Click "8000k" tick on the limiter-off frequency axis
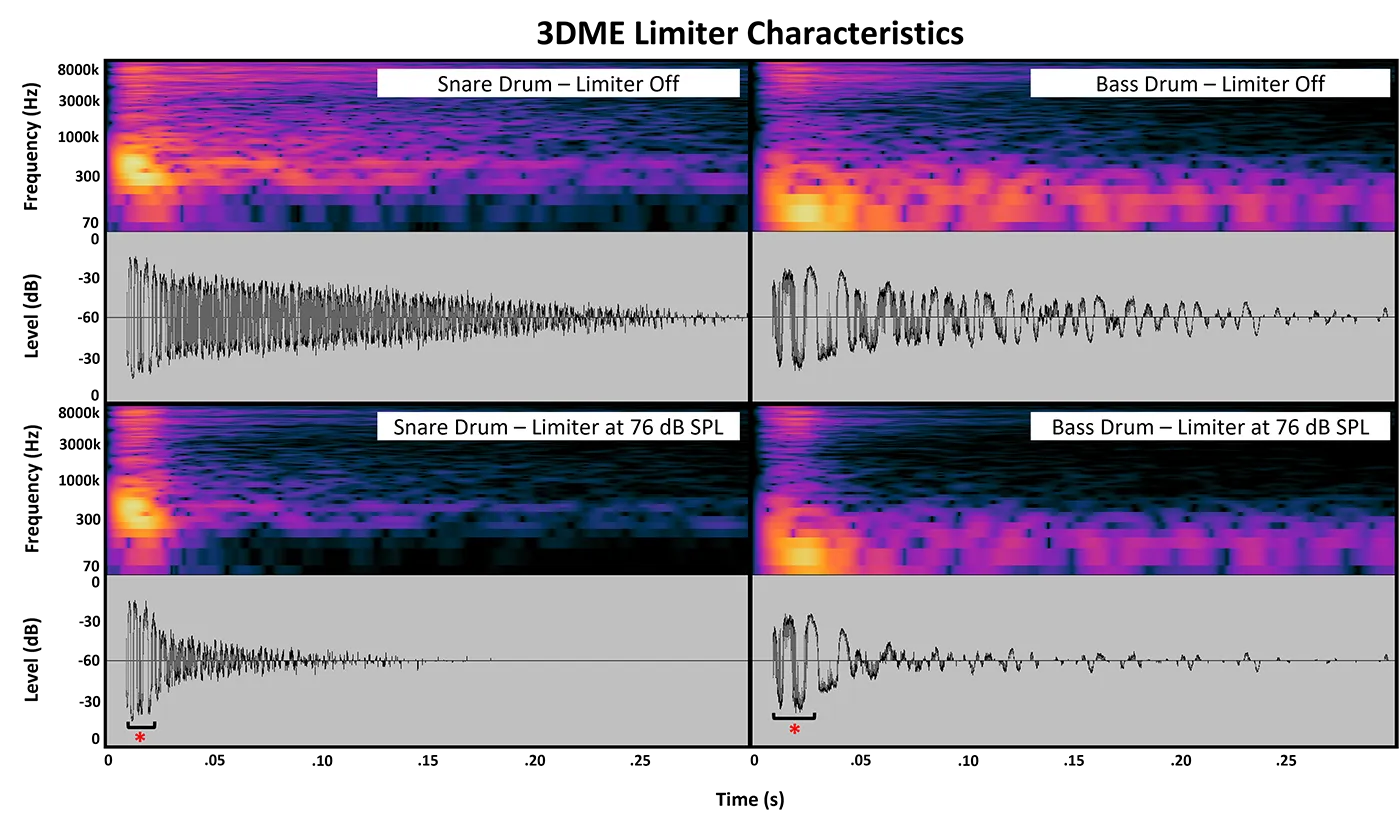The image size is (1400, 824). click(x=78, y=70)
